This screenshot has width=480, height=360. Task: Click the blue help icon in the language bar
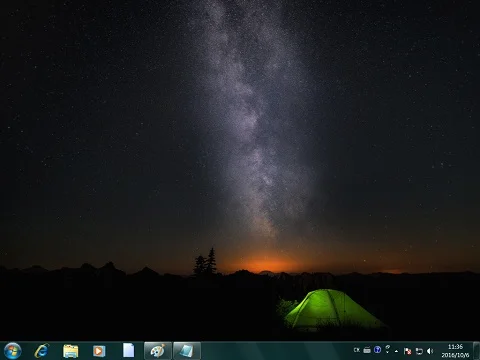[377, 350]
